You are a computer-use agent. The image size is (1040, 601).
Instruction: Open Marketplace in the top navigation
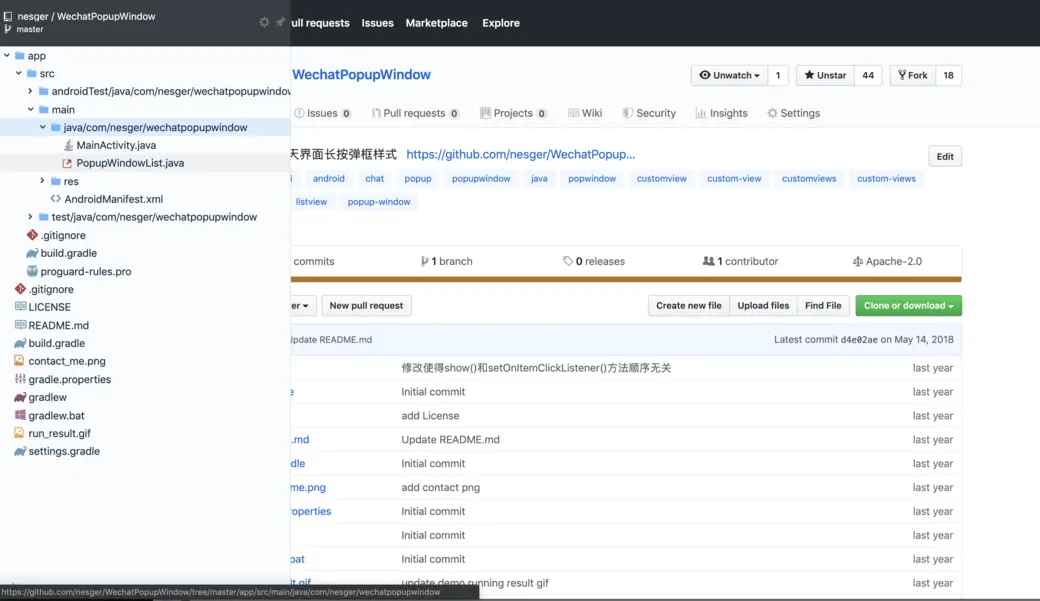pos(436,23)
